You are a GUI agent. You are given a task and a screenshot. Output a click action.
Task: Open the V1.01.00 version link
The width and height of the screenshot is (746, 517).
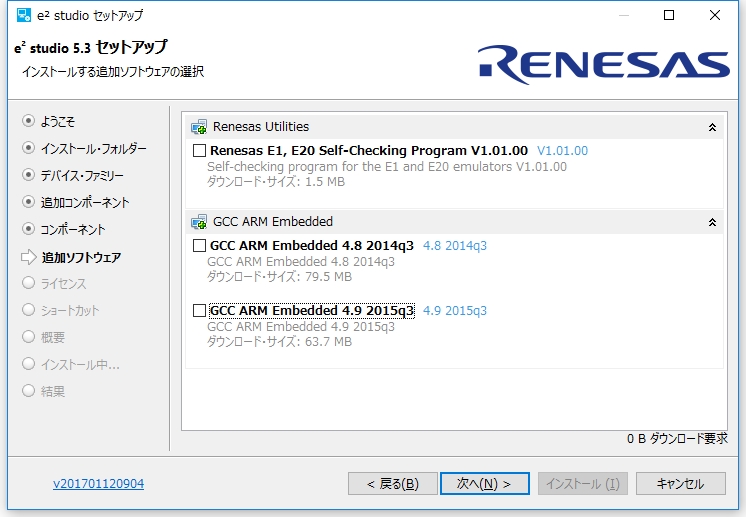click(x=562, y=151)
